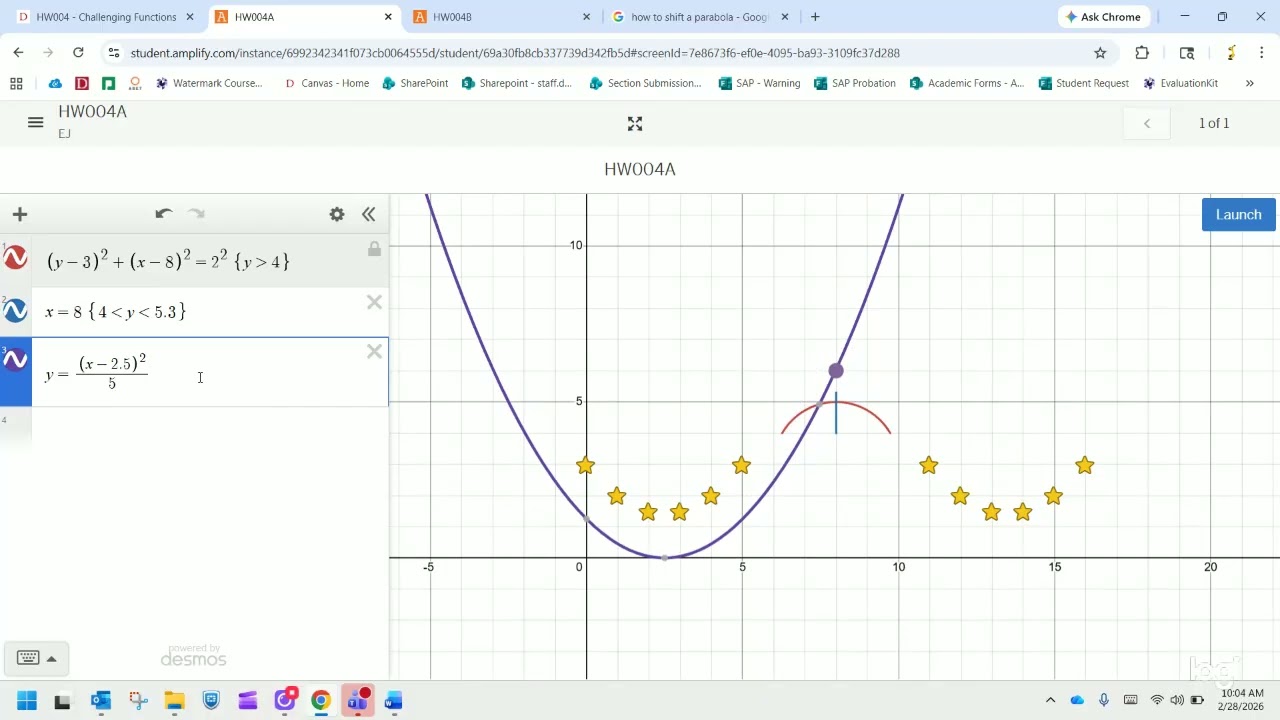Reload the current page

(x=78, y=53)
